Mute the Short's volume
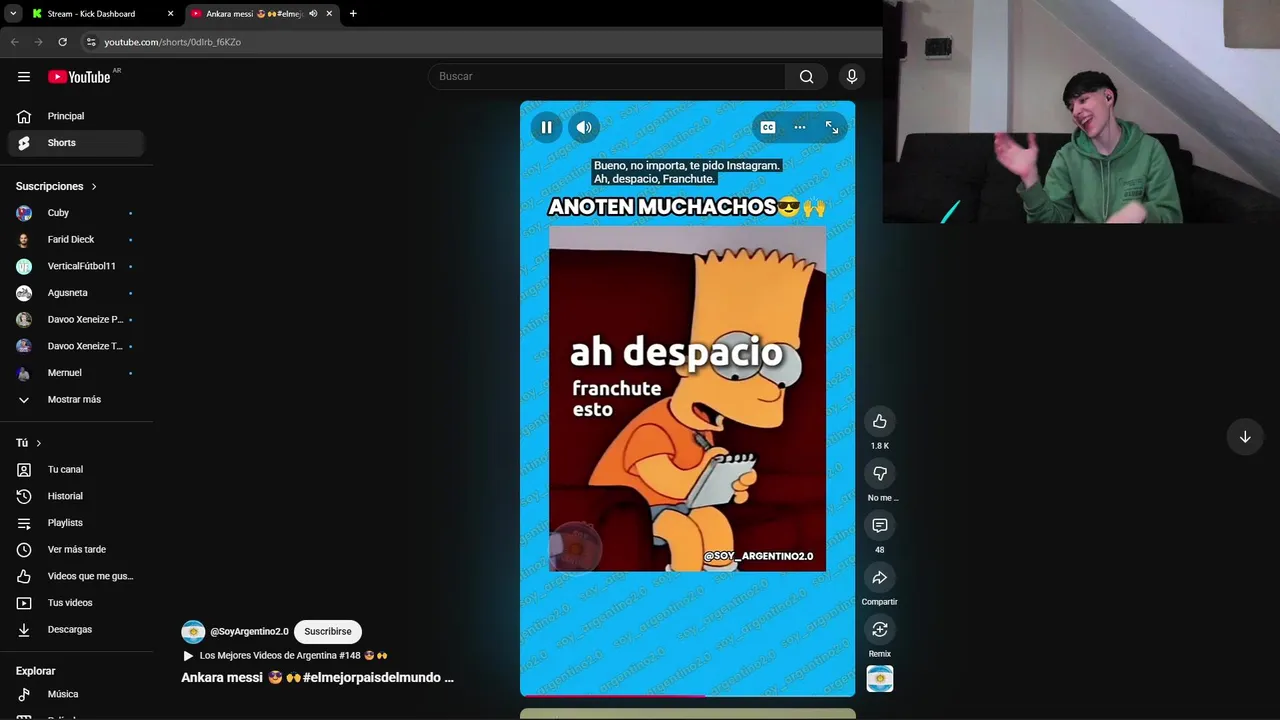This screenshot has width=1280, height=720. click(584, 127)
